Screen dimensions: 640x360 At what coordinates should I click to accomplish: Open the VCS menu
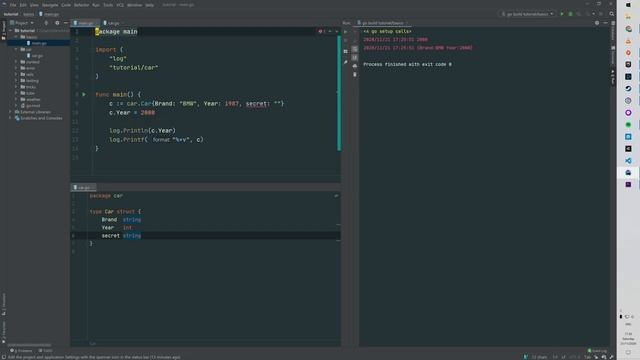click(x=120, y=5)
